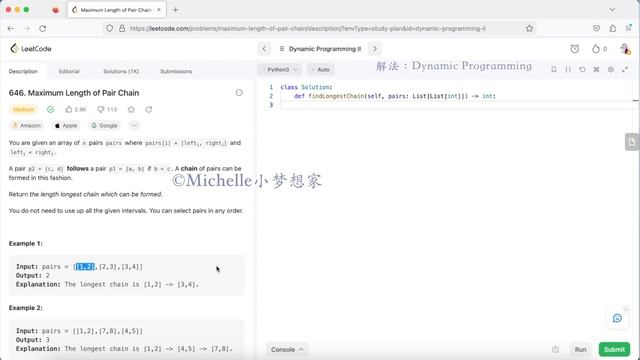The width and height of the screenshot is (640, 360).
Task: Open the Submissions tab
Action: [176, 71]
